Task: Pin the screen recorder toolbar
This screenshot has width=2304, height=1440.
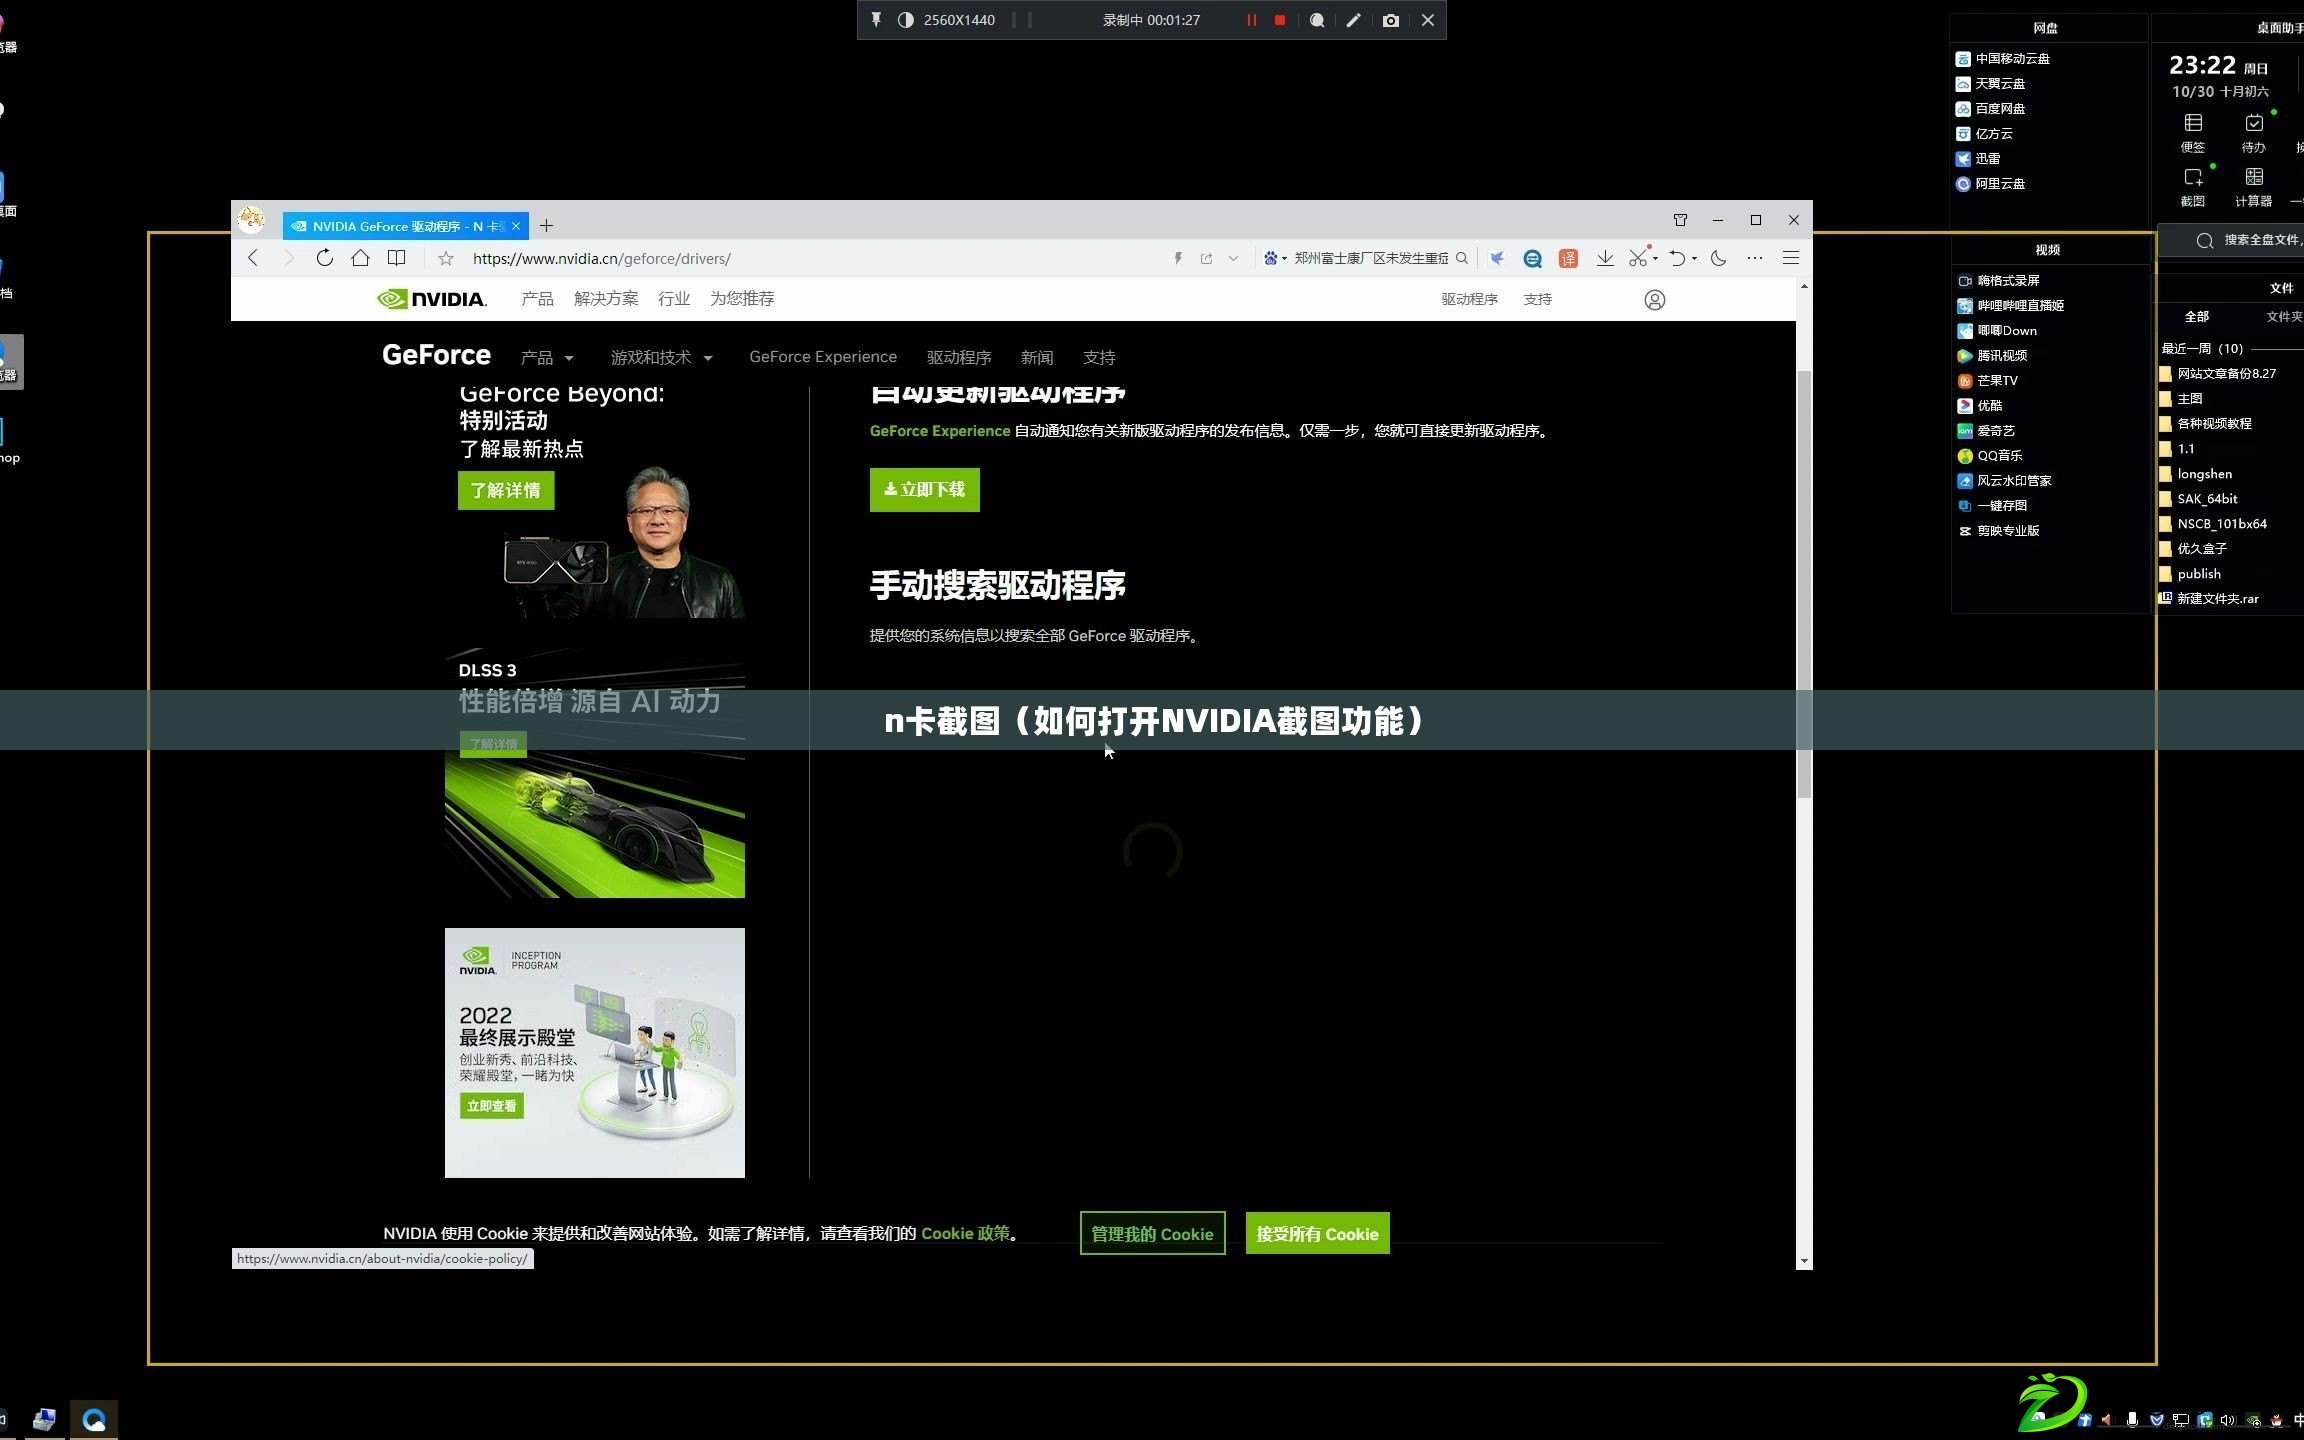Action: coord(876,20)
